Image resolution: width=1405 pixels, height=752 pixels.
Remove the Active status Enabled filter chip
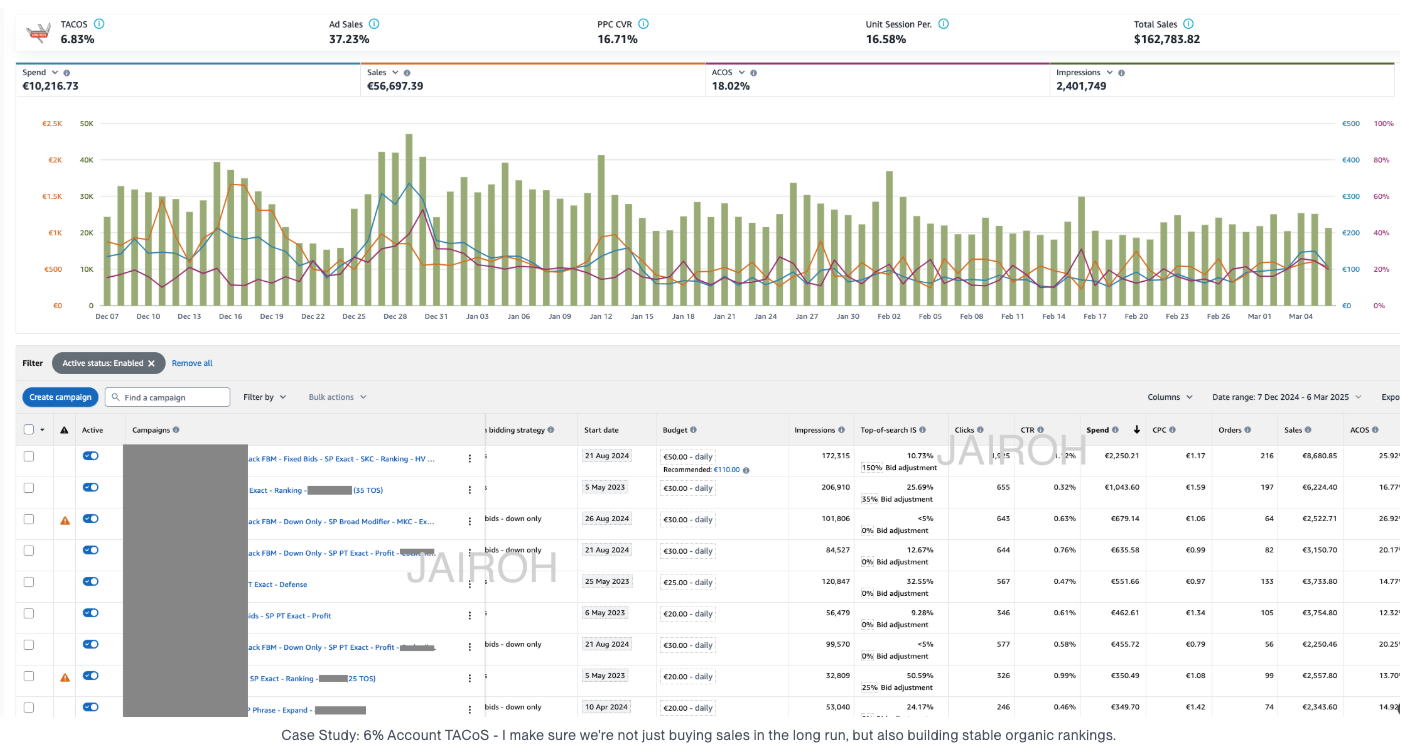(151, 363)
